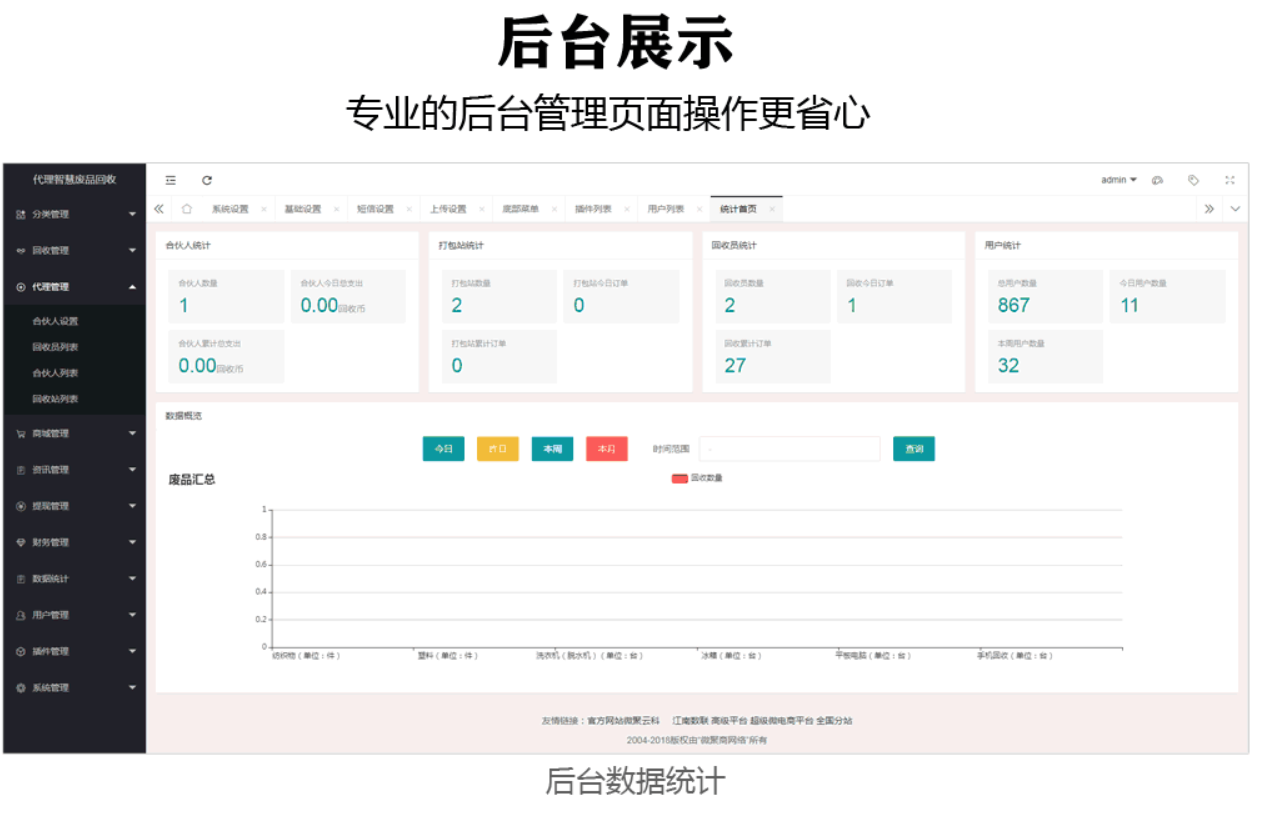This screenshot has width=1264, height=813.
Task: Click the refresh icon in top bar
Action: pyautogui.click(x=207, y=180)
